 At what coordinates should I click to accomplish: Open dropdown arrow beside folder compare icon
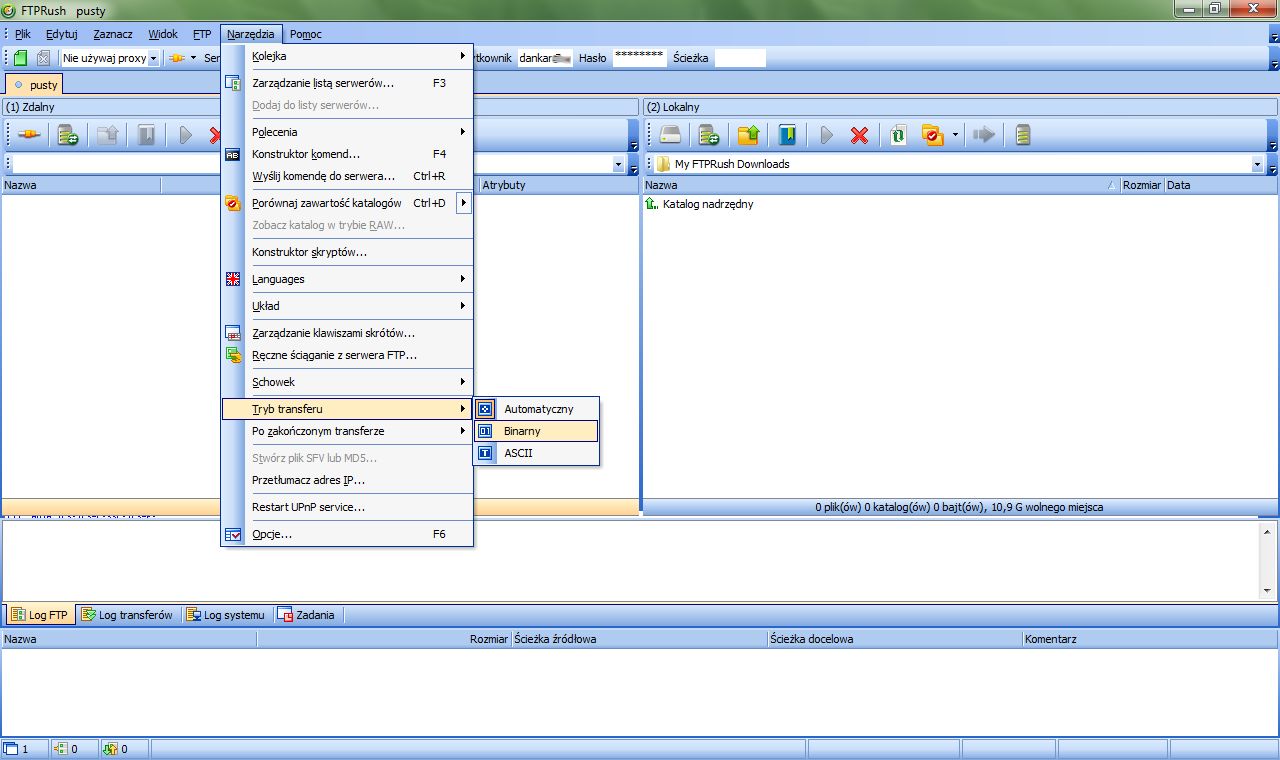(955, 135)
